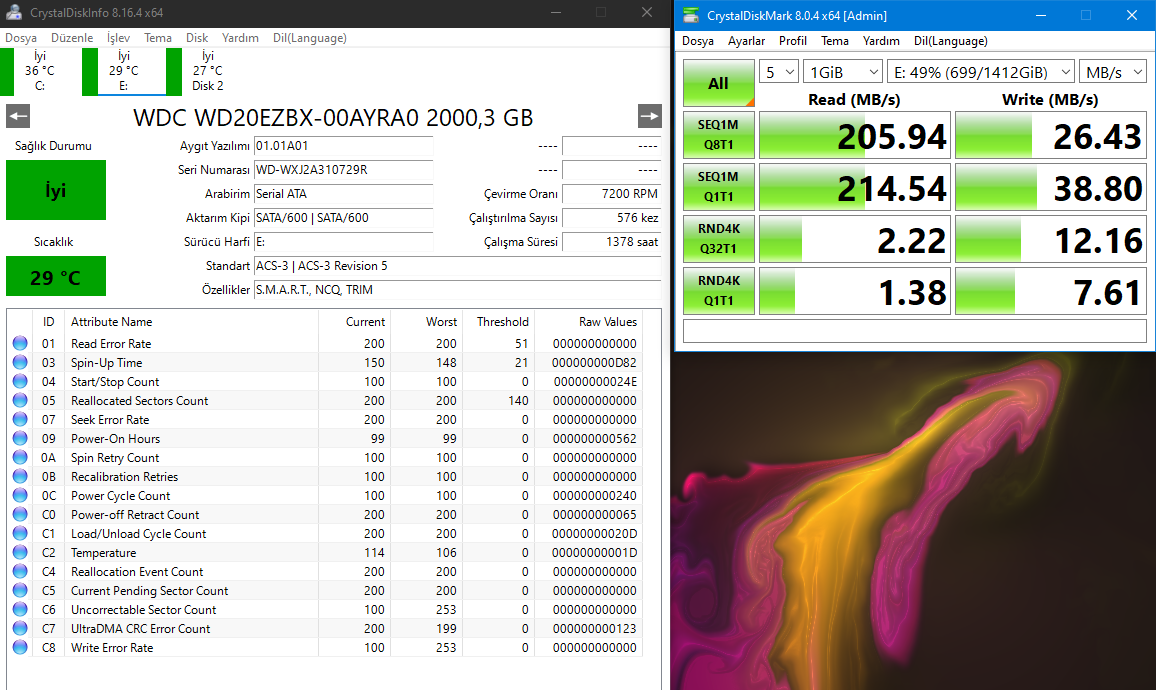Click status circle for Temperature attribute
Image resolution: width=1156 pixels, height=690 pixels.
[x=20, y=552]
